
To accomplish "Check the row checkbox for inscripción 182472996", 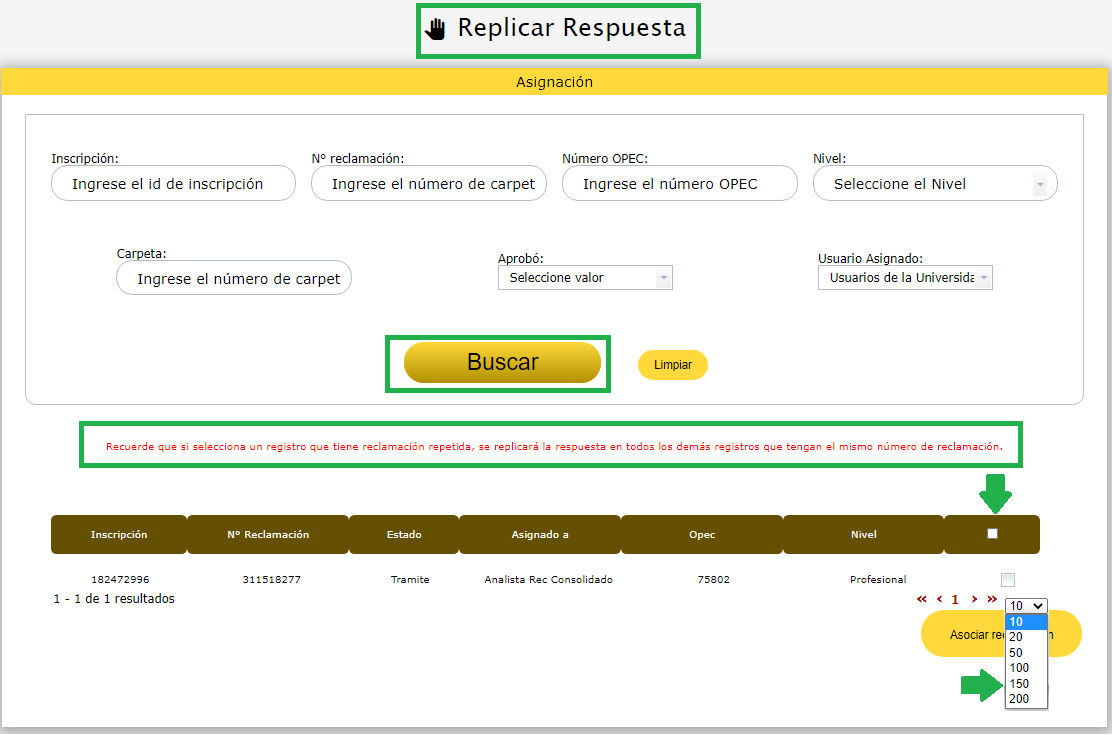I will click(x=1007, y=580).
